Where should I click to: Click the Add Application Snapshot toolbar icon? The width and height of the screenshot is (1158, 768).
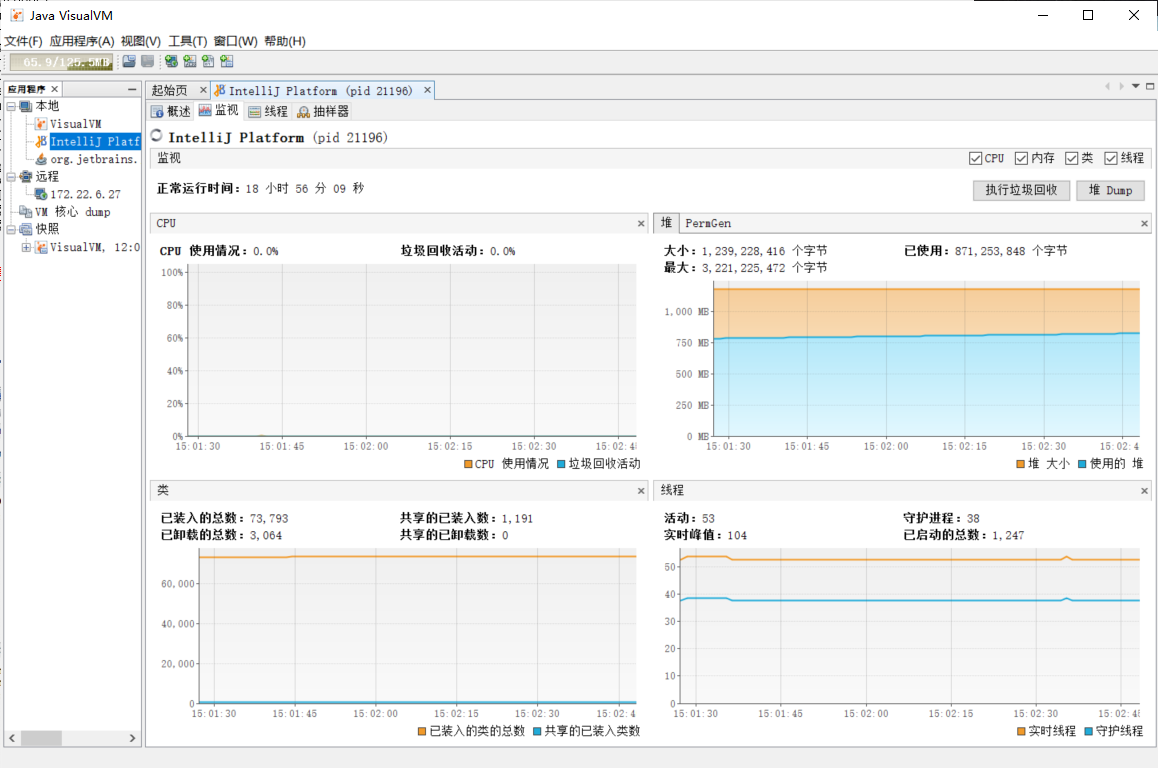pos(227,61)
